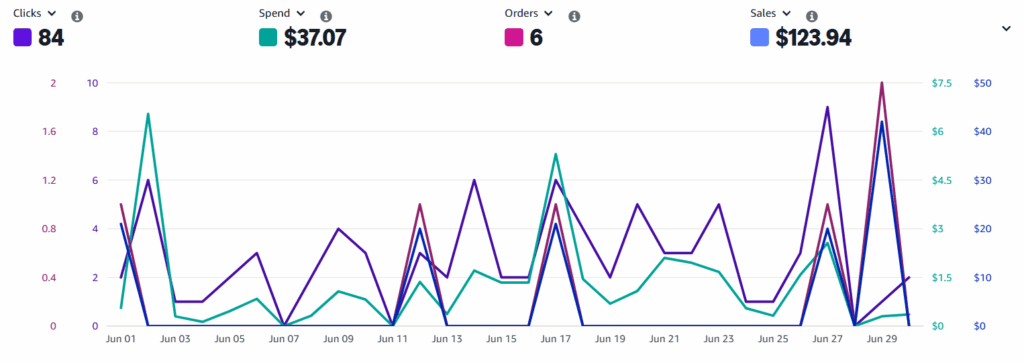Click the info icon next to Sales

click(x=812, y=16)
